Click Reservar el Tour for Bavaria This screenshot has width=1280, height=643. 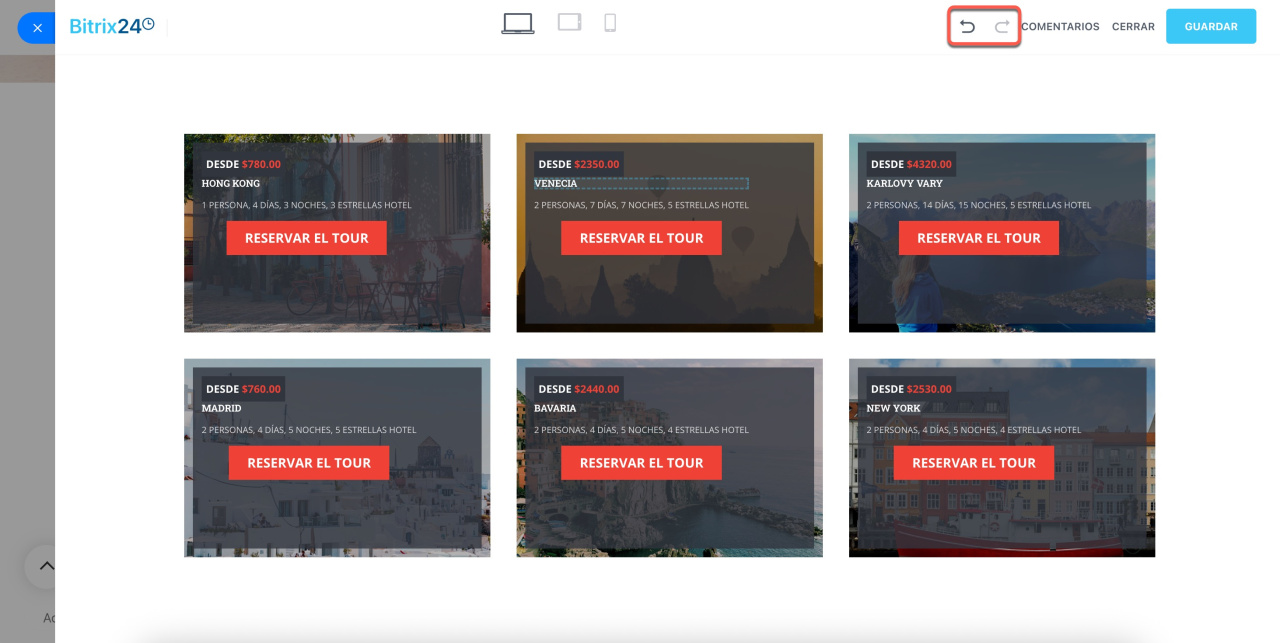(x=641, y=463)
